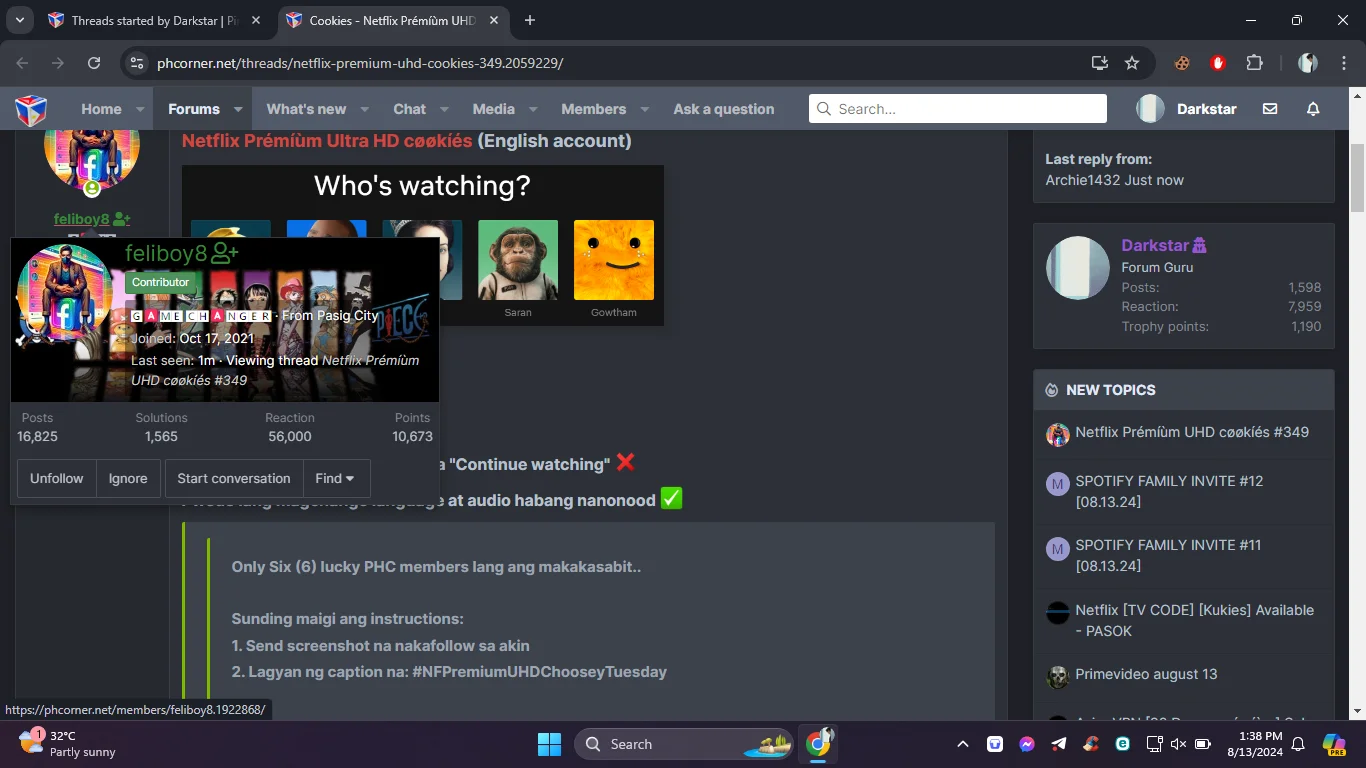Open SPOTIFY FAMILY INVITE #12 topic
This screenshot has height=768, width=1366.
pos(1169,491)
